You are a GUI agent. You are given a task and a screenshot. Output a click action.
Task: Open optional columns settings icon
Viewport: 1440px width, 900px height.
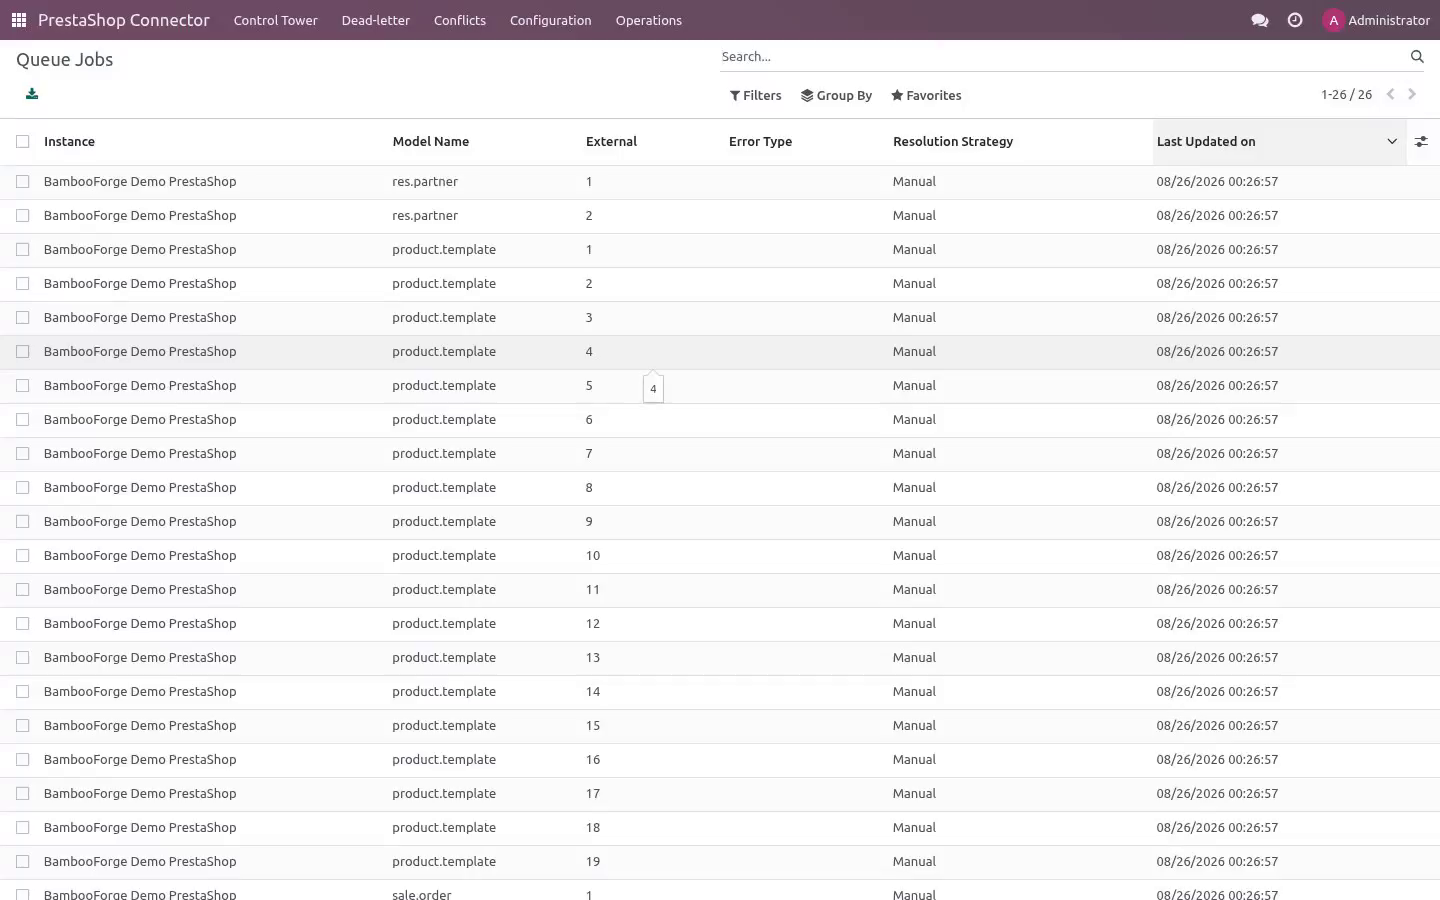1421,142
